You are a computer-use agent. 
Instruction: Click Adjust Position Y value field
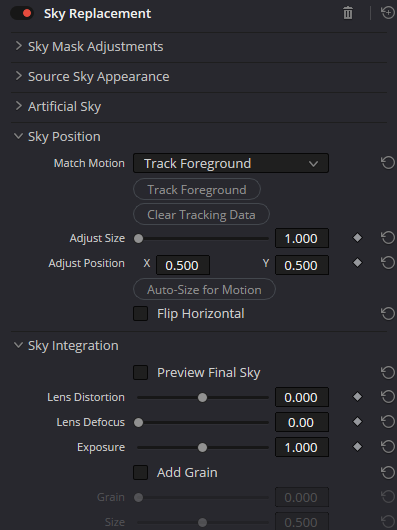pos(302,265)
